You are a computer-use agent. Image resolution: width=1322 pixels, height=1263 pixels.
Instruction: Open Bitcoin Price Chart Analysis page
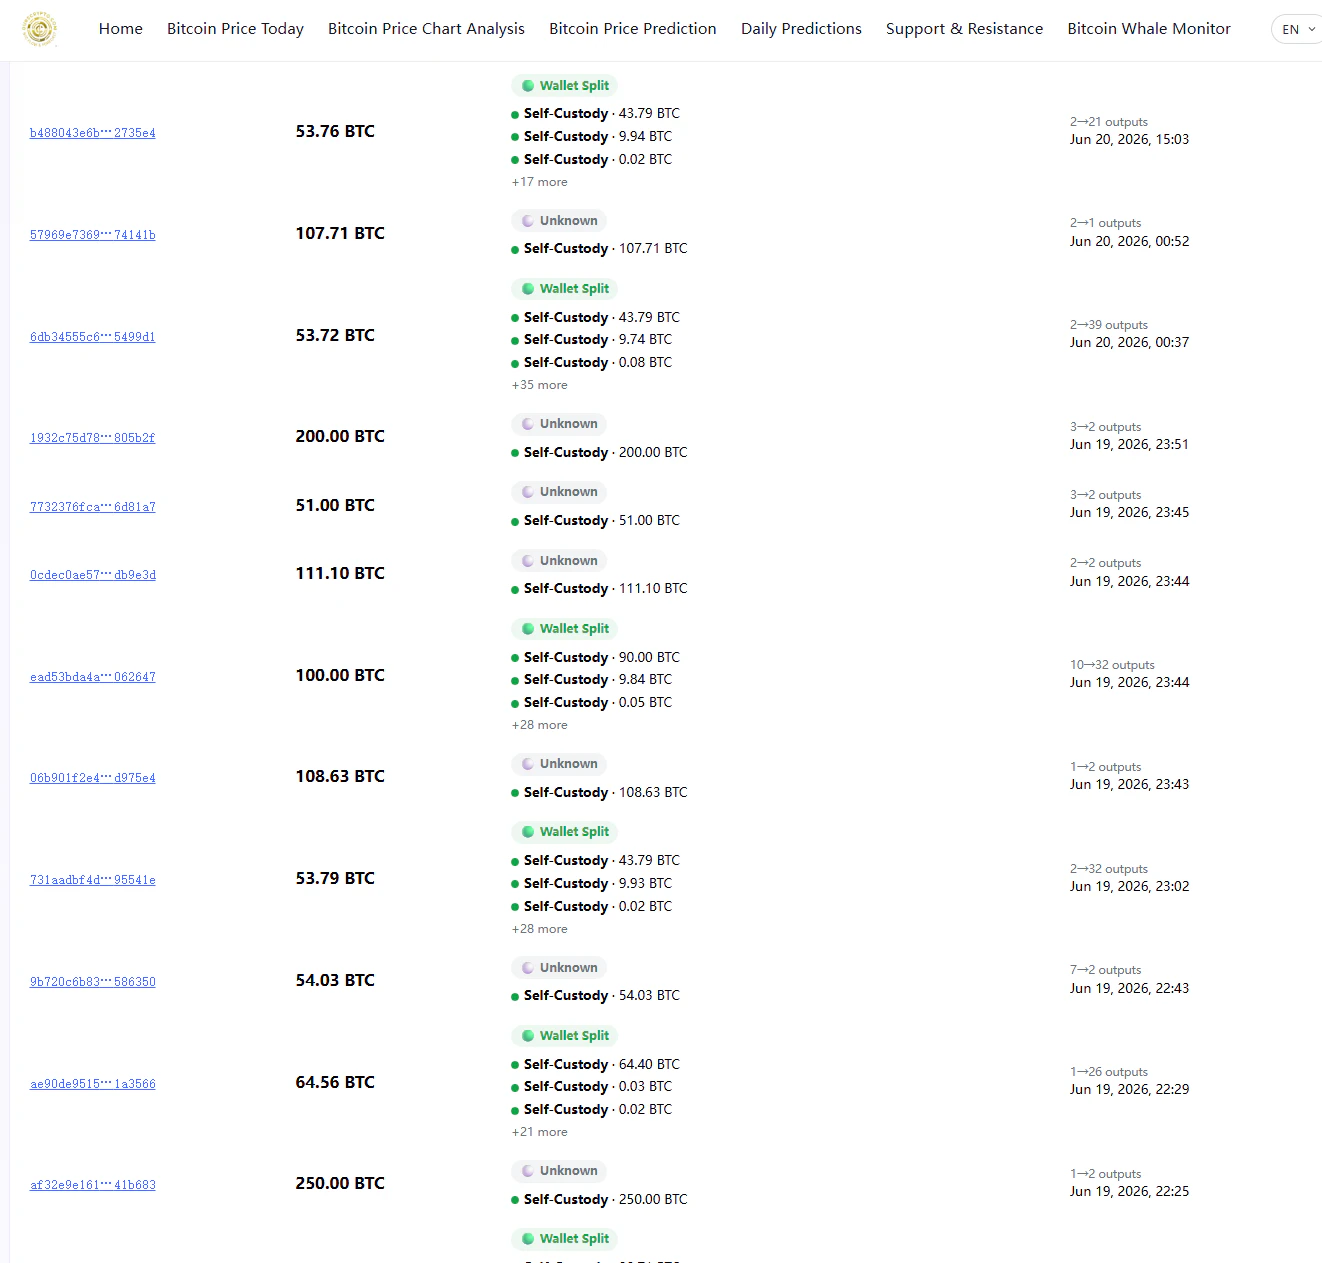pyautogui.click(x=426, y=29)
